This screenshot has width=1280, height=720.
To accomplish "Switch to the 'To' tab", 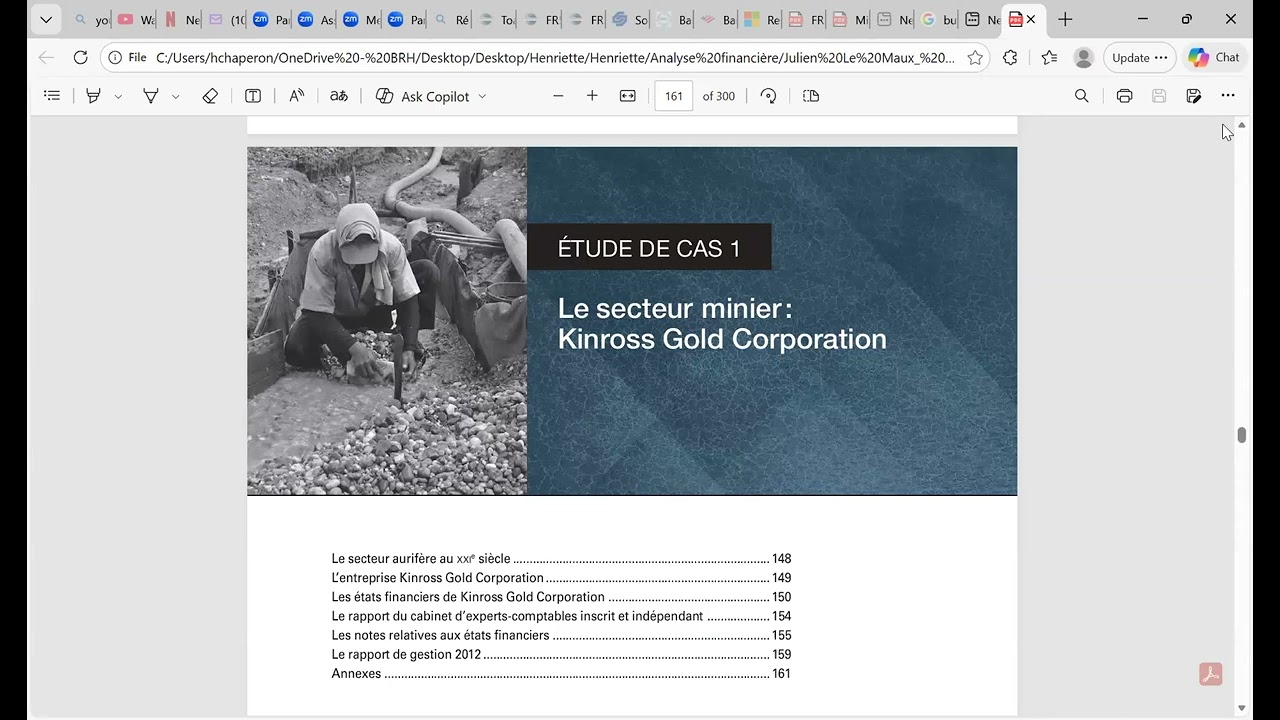I will pyautogui.click(x=495, y=19).
